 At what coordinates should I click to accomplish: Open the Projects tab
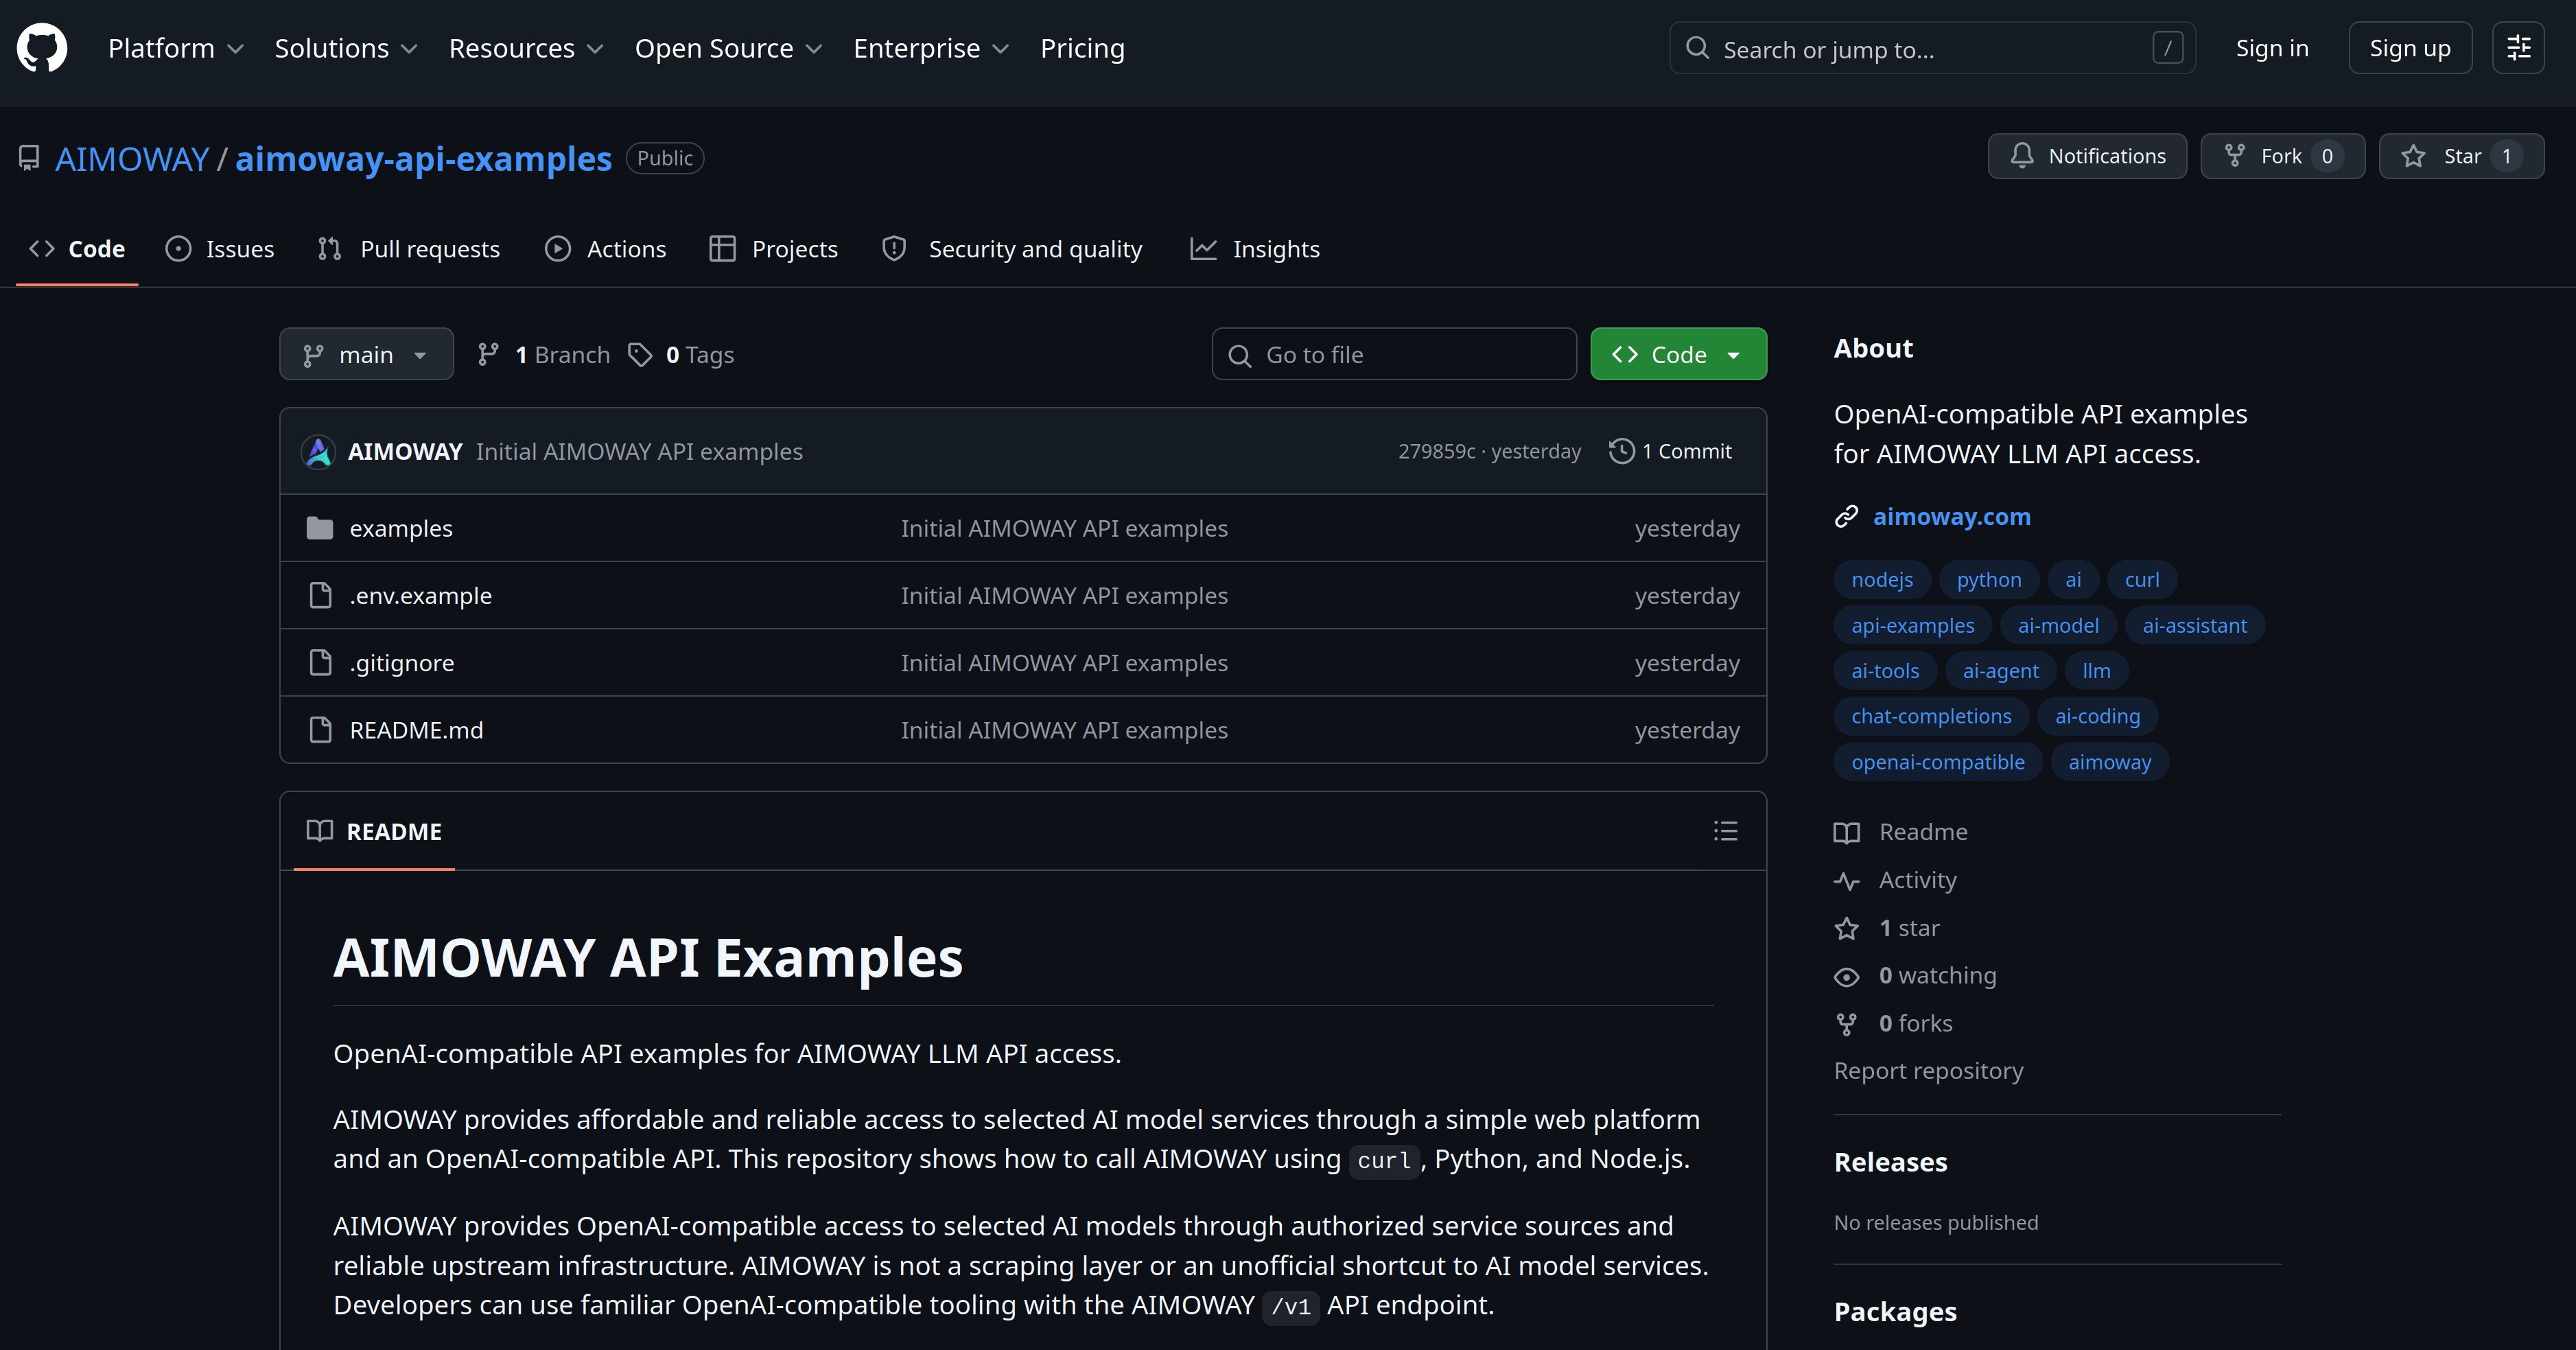click(773, 249)
